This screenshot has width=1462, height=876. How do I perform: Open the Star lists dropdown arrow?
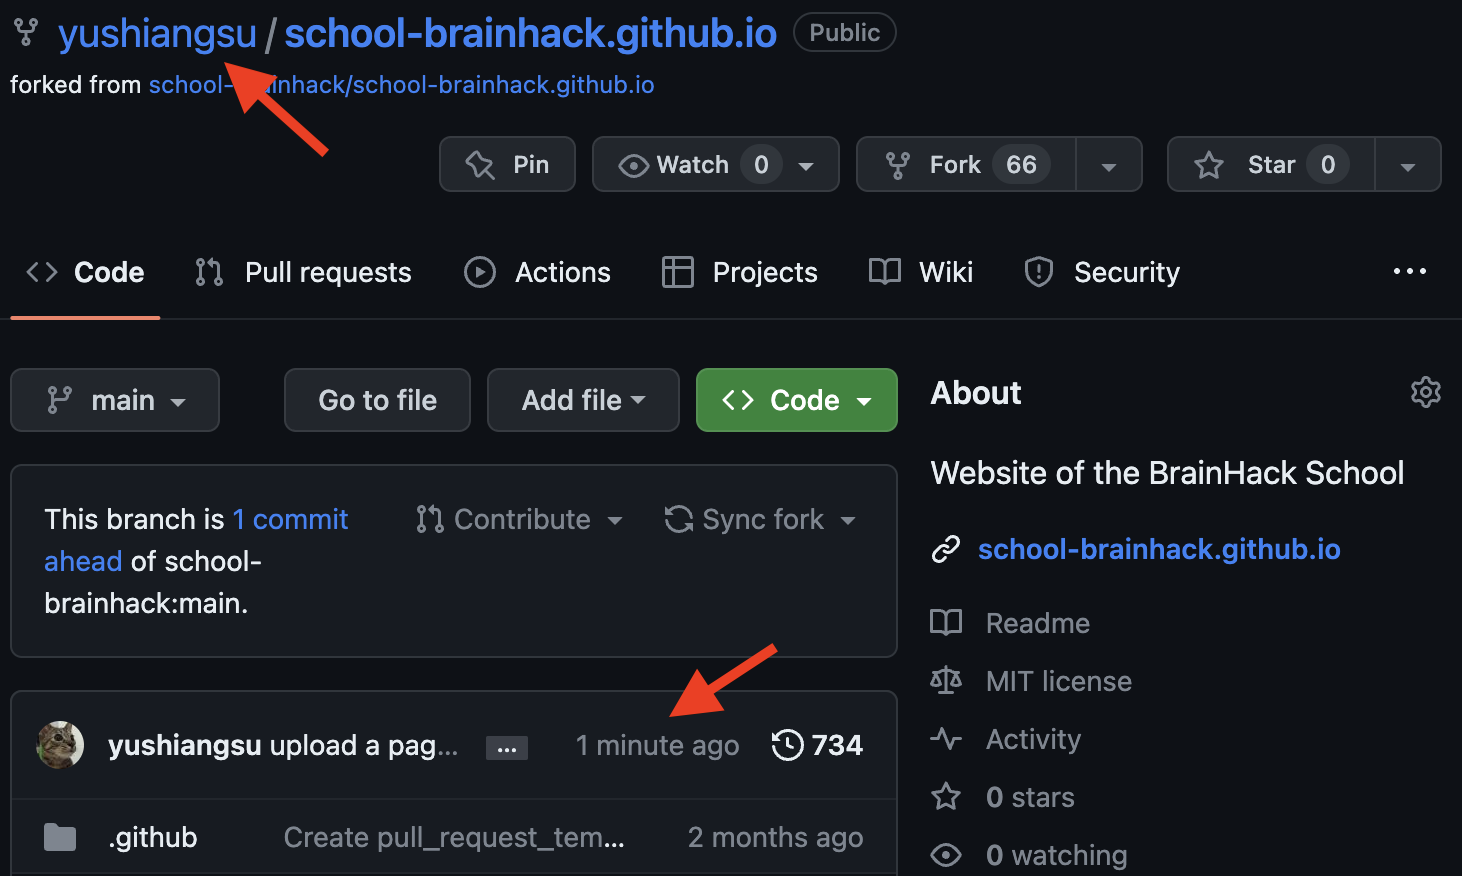point(1408,166)
